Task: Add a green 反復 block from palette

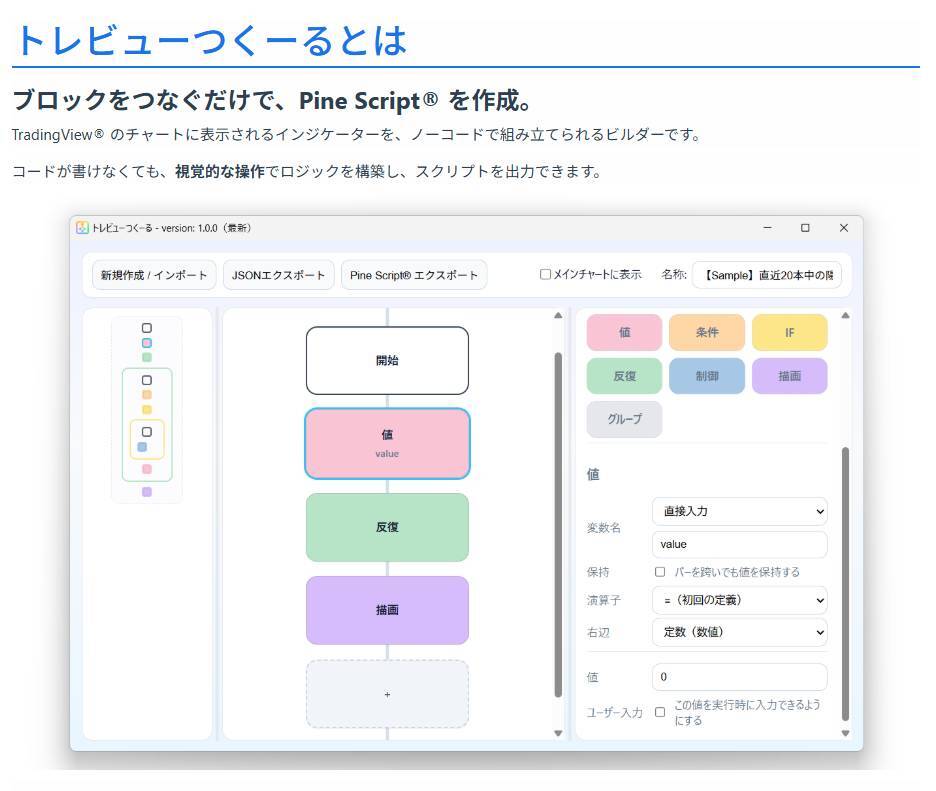Action: 624,376
